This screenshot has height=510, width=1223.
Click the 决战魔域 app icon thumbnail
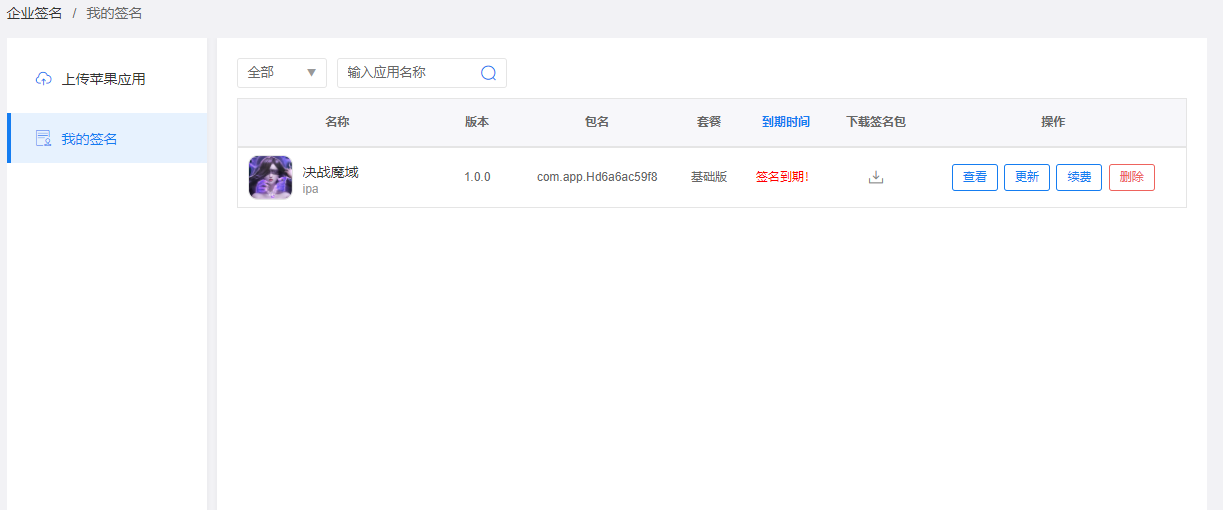(x=270, y=177)
